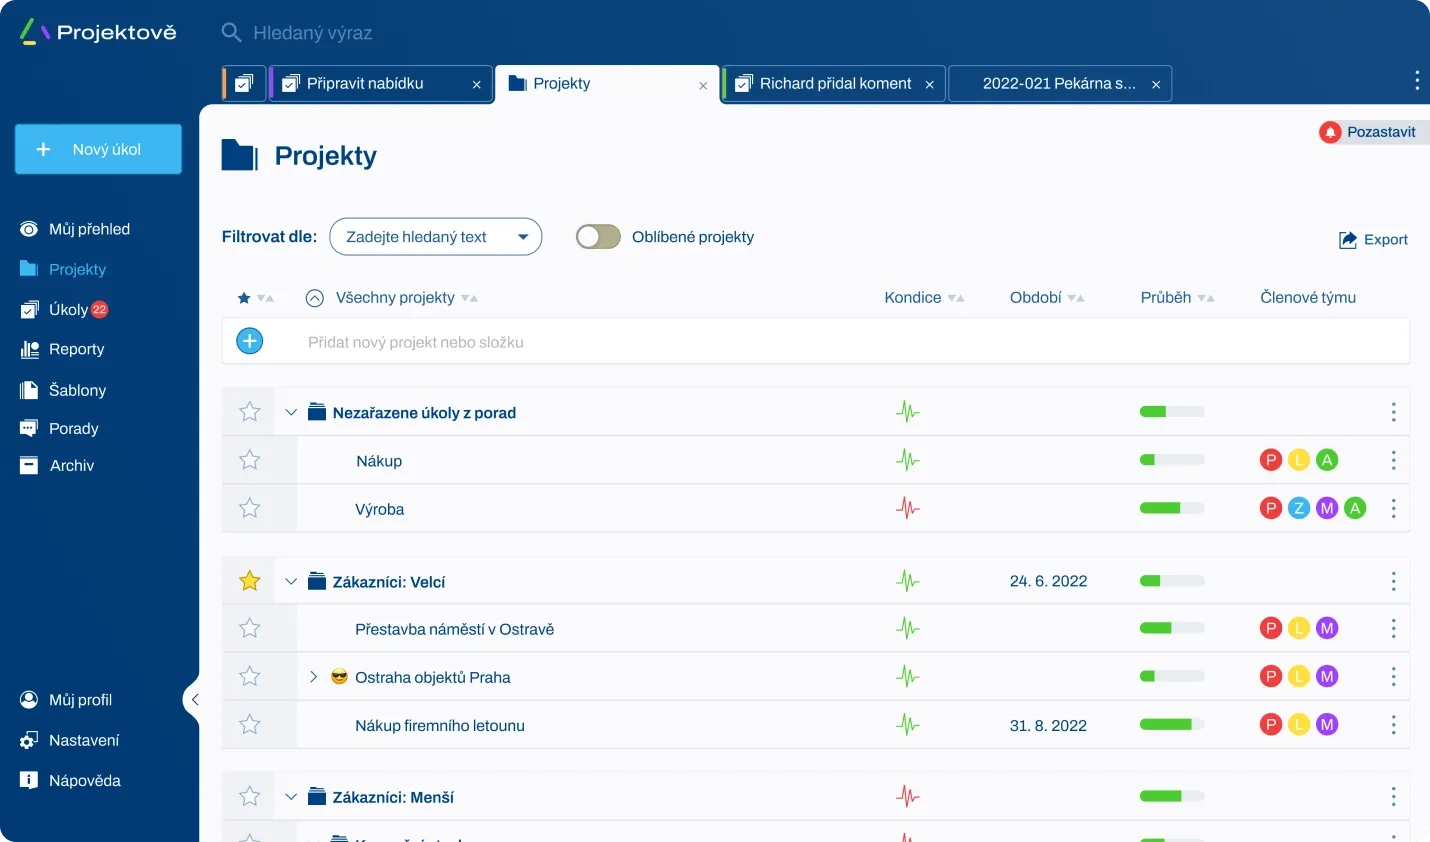The height and width of the screenshot is (842, 1430).
Task: Unstar the Zákazníci: Velcí project
Action: (248, 580)
